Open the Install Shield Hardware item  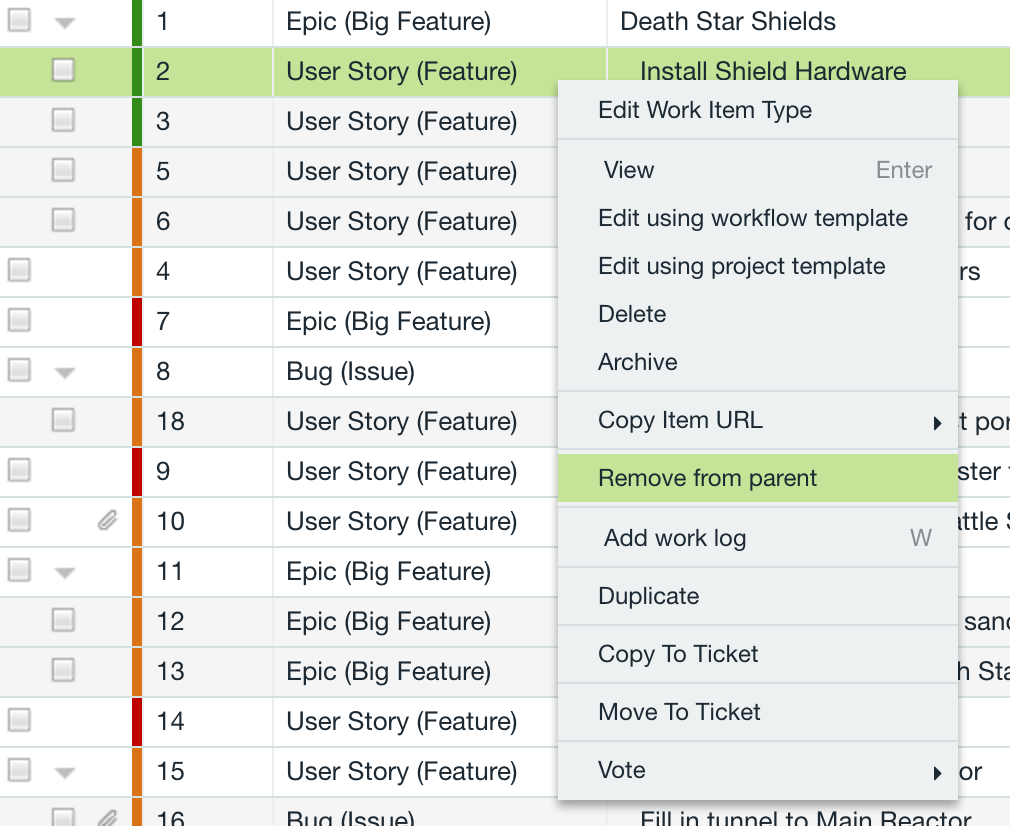click(x=772, y=71)
